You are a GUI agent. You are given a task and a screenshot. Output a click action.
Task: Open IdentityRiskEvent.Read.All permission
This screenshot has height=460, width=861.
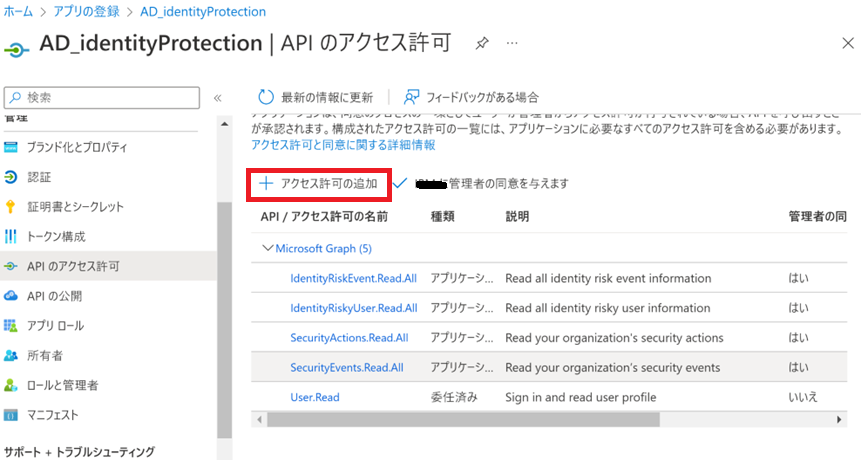click(353, 278)
